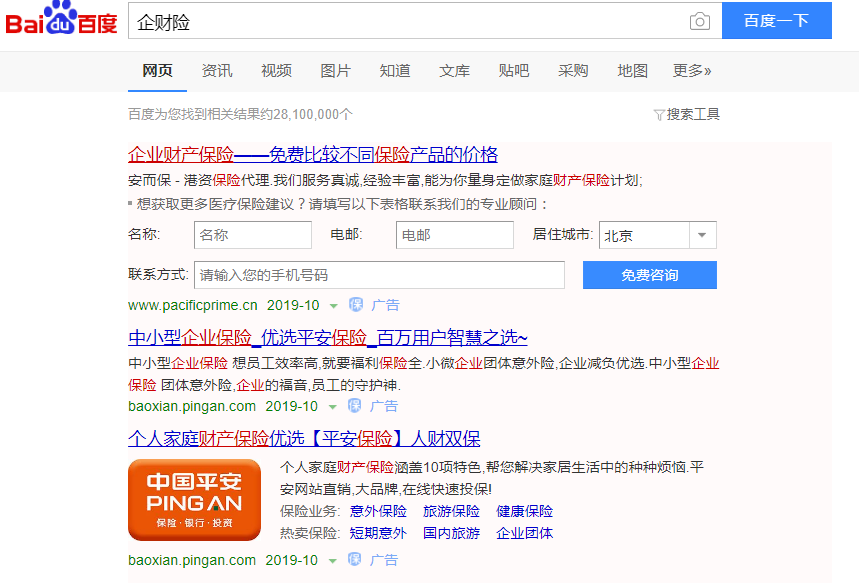
Task: Open the 旅游保险 link
Action: point(451,511)
